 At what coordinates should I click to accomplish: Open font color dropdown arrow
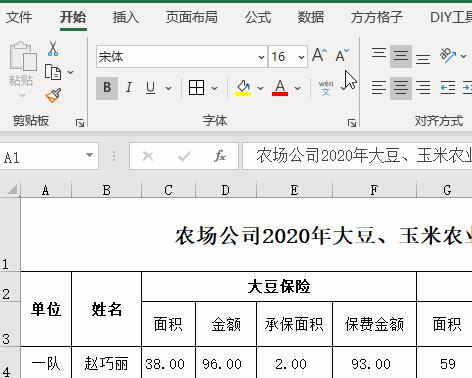pyautogui.click(x=298, y=88)
